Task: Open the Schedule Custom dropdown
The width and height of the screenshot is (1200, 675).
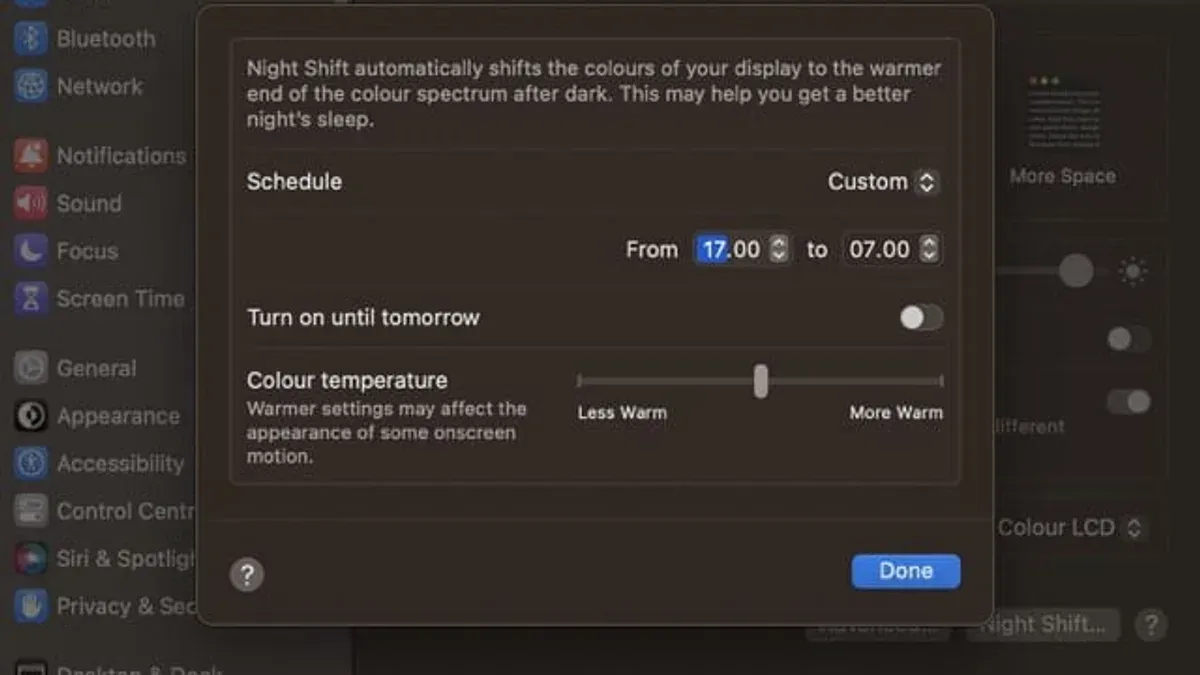Action: 883,182
